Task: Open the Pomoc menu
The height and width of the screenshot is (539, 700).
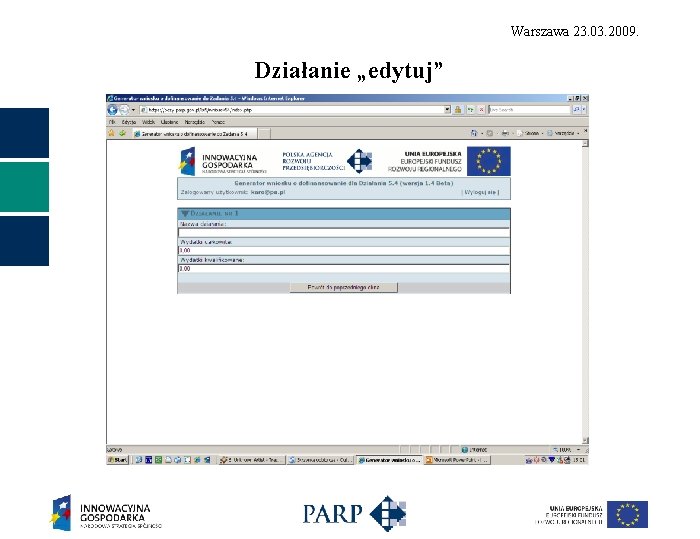Action: click(x=218, y=122)
